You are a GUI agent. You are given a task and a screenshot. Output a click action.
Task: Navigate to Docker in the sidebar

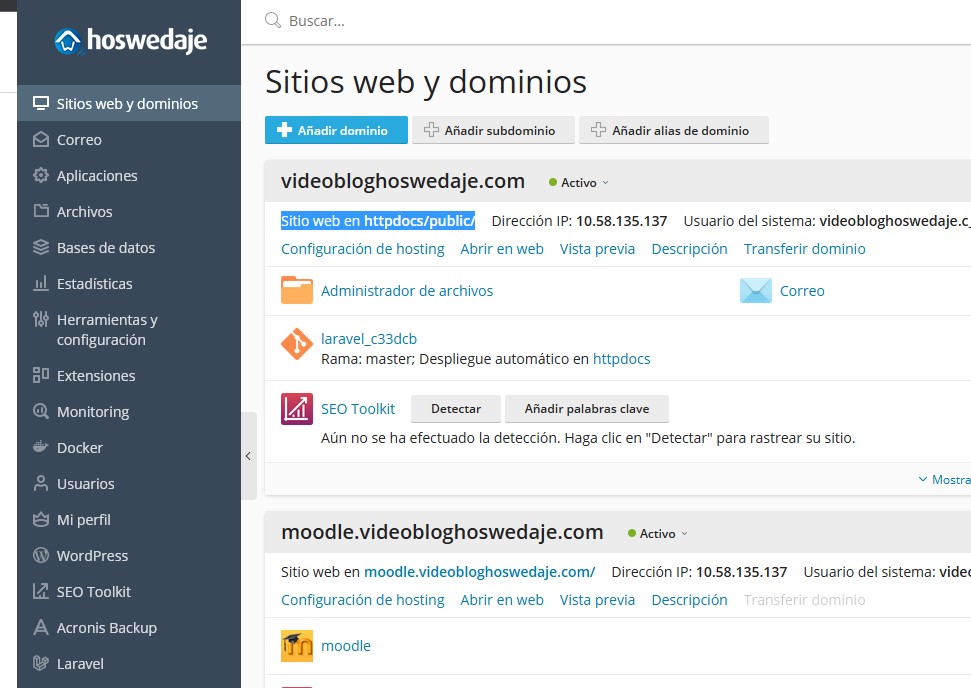pos(129,447)
